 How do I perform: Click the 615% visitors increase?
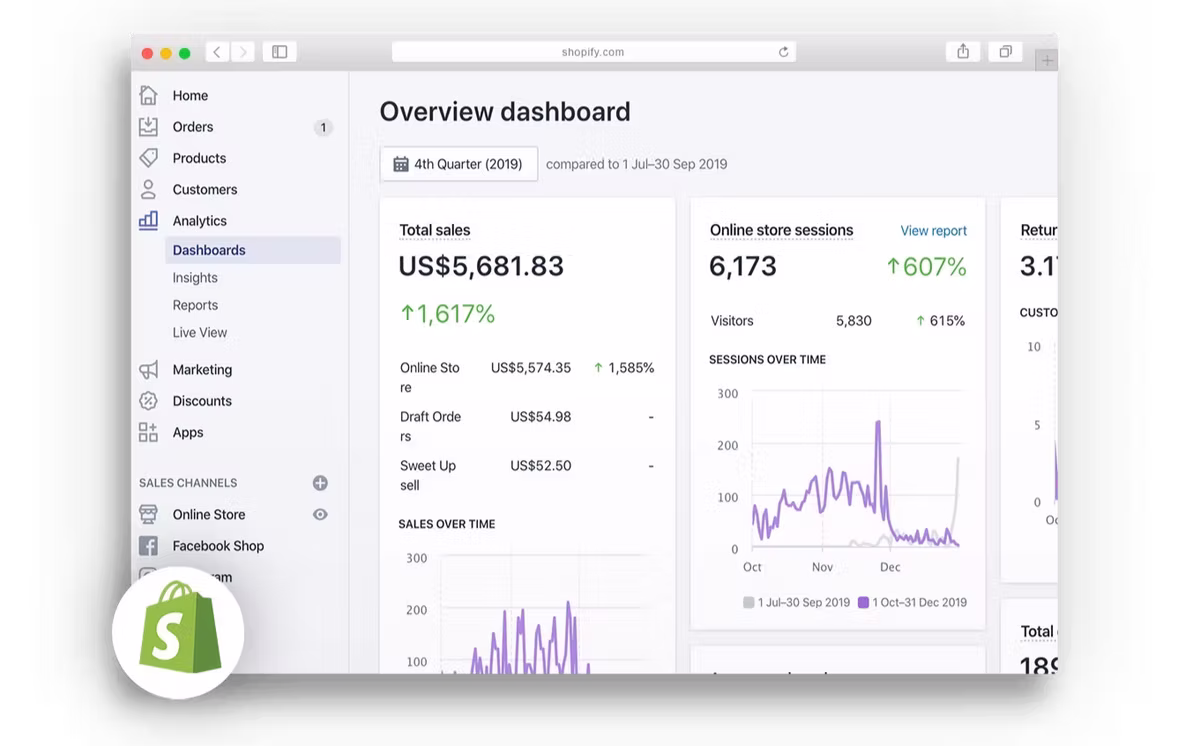click(940, 321)
